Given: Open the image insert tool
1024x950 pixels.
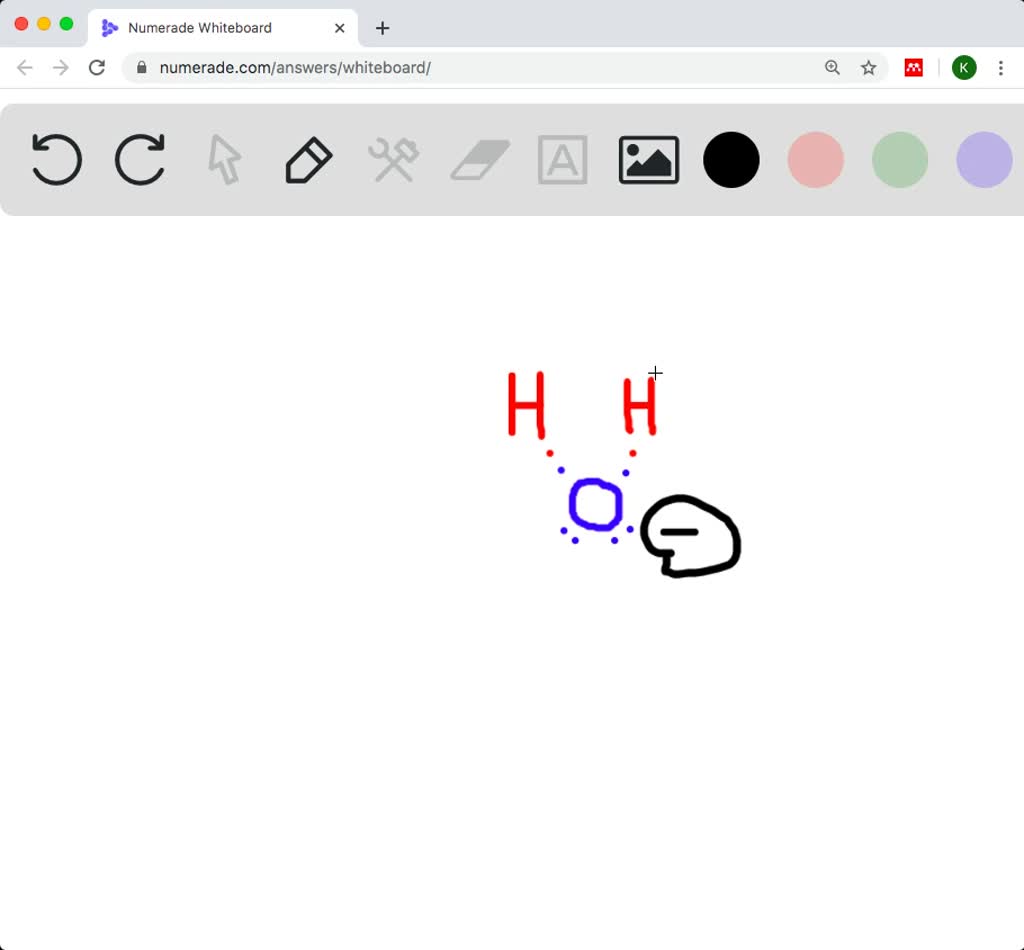Looking at the screenshot, I should click(x=648, y=159).
